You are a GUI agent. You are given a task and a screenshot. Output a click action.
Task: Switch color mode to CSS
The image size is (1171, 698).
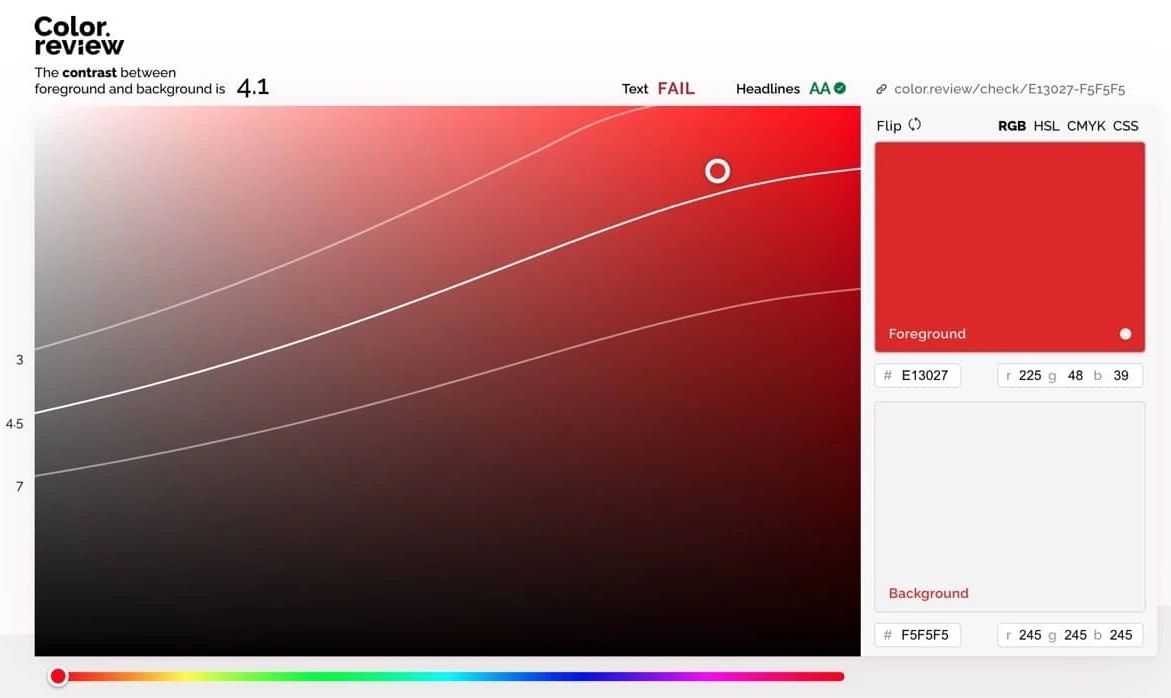pos(1125,126)
